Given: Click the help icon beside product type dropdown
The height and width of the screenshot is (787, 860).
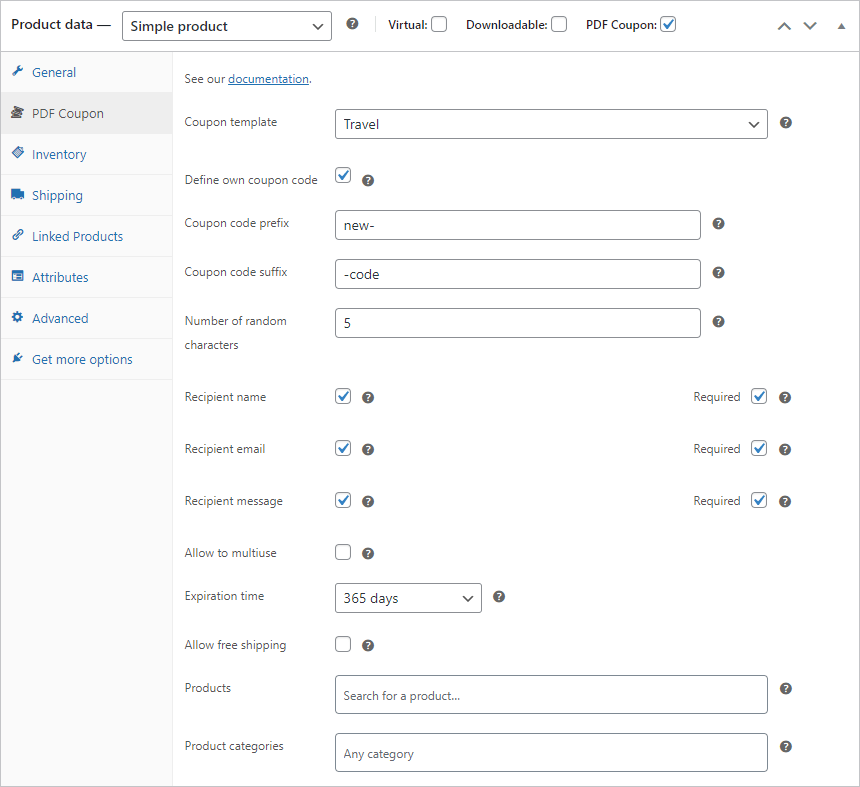Looking at the screenshot, I should click(x=353, y=24).
